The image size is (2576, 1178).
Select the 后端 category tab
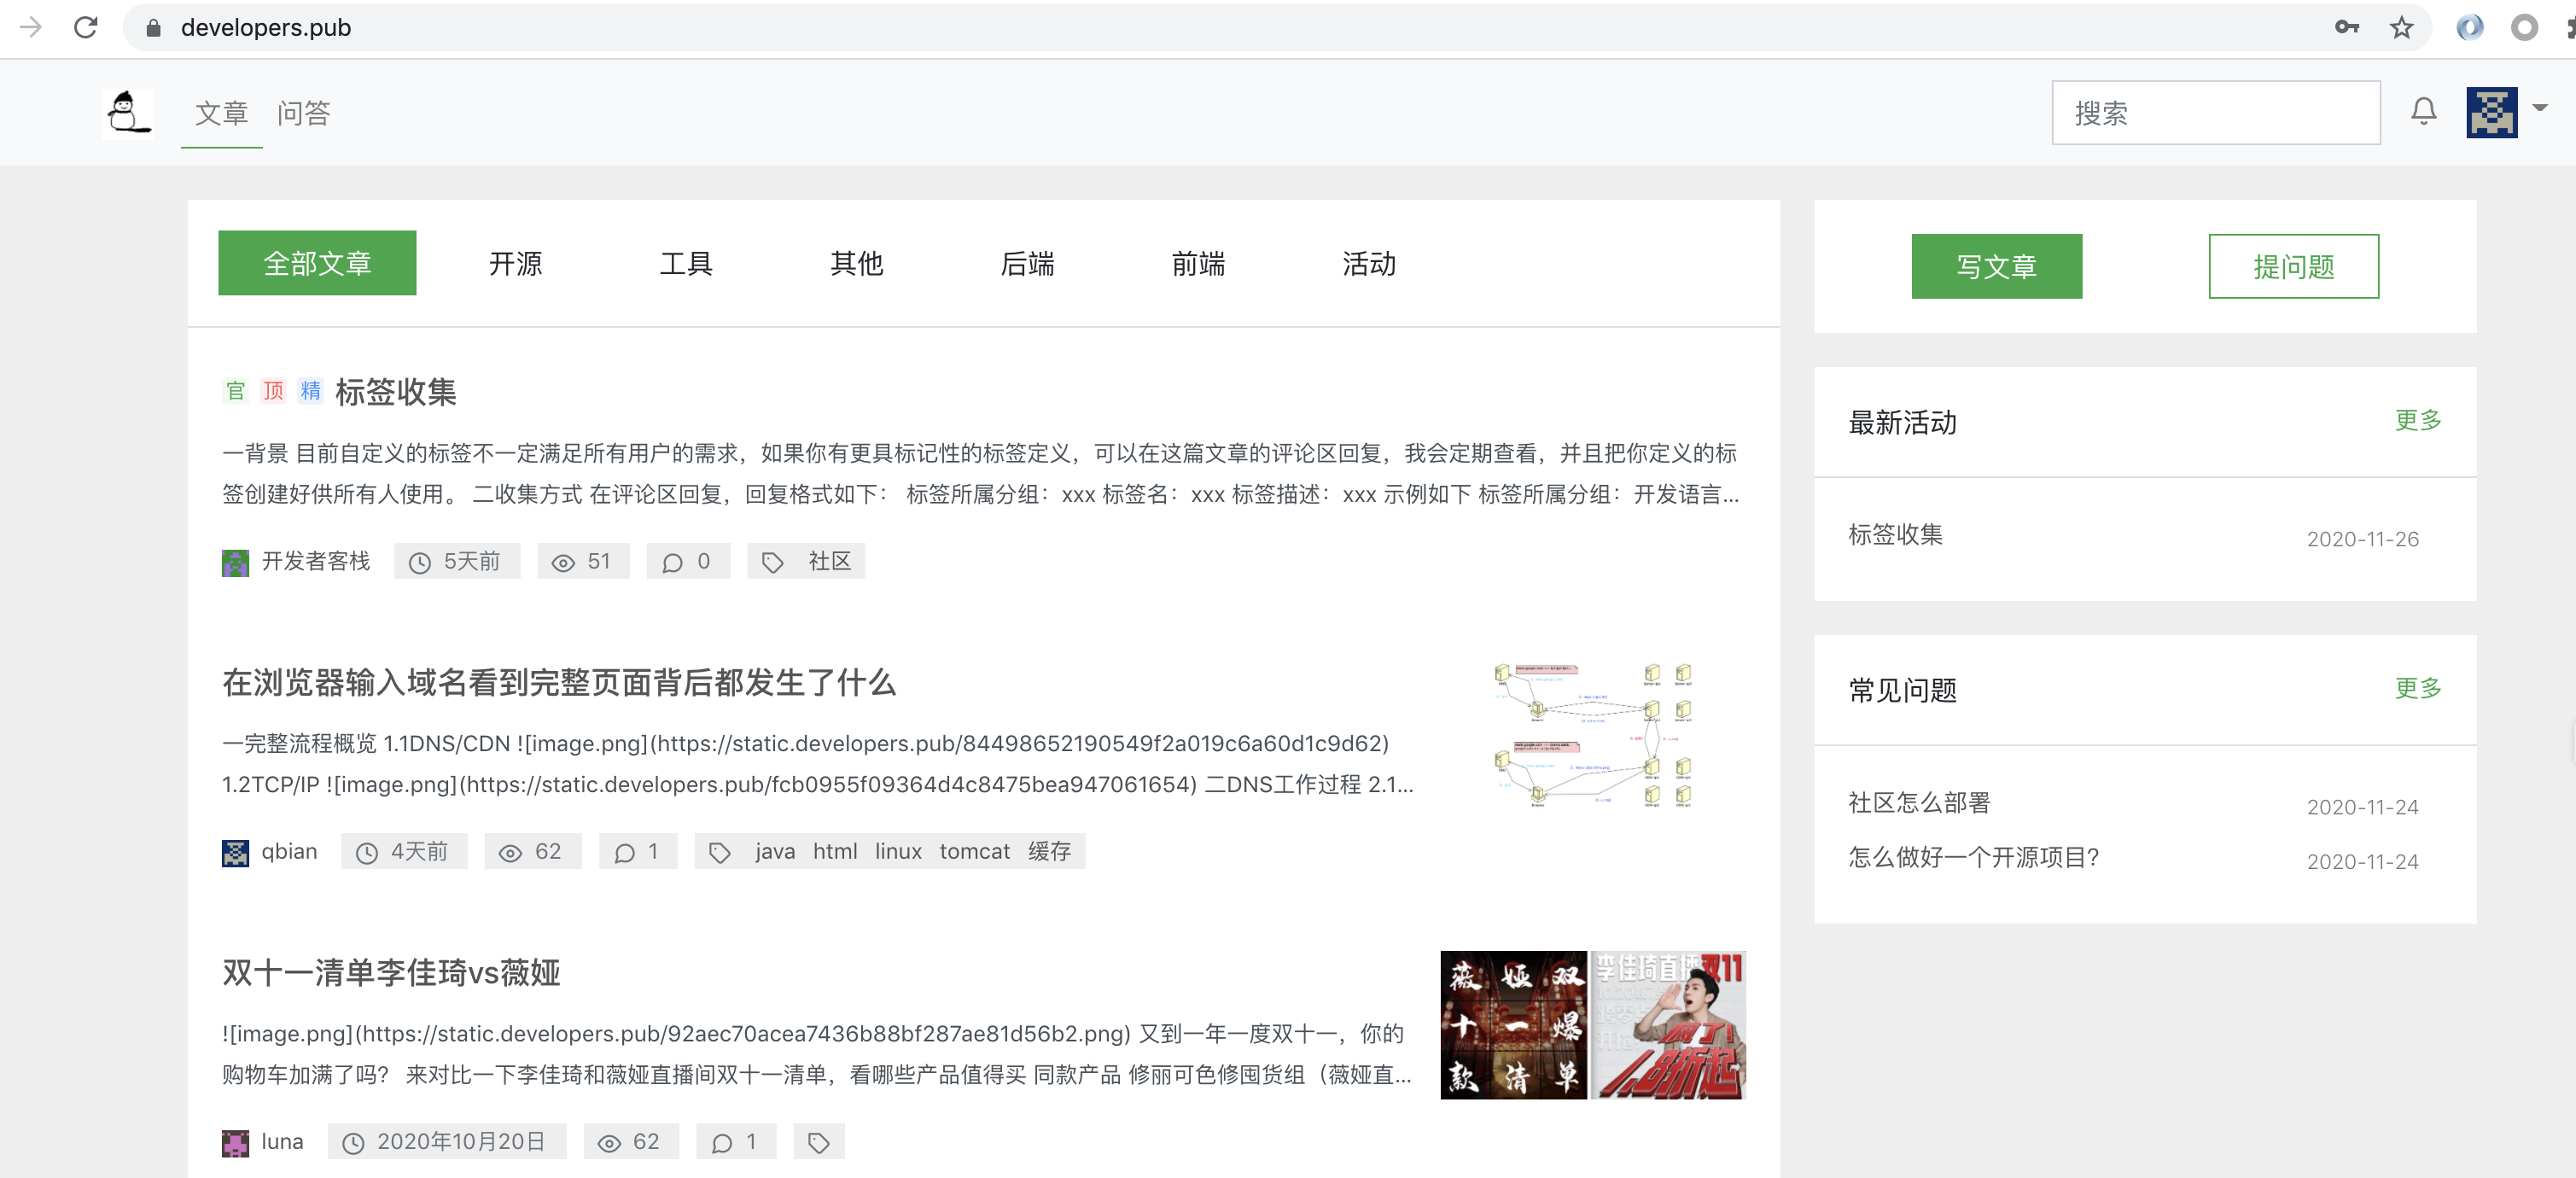click(1028, 263)
